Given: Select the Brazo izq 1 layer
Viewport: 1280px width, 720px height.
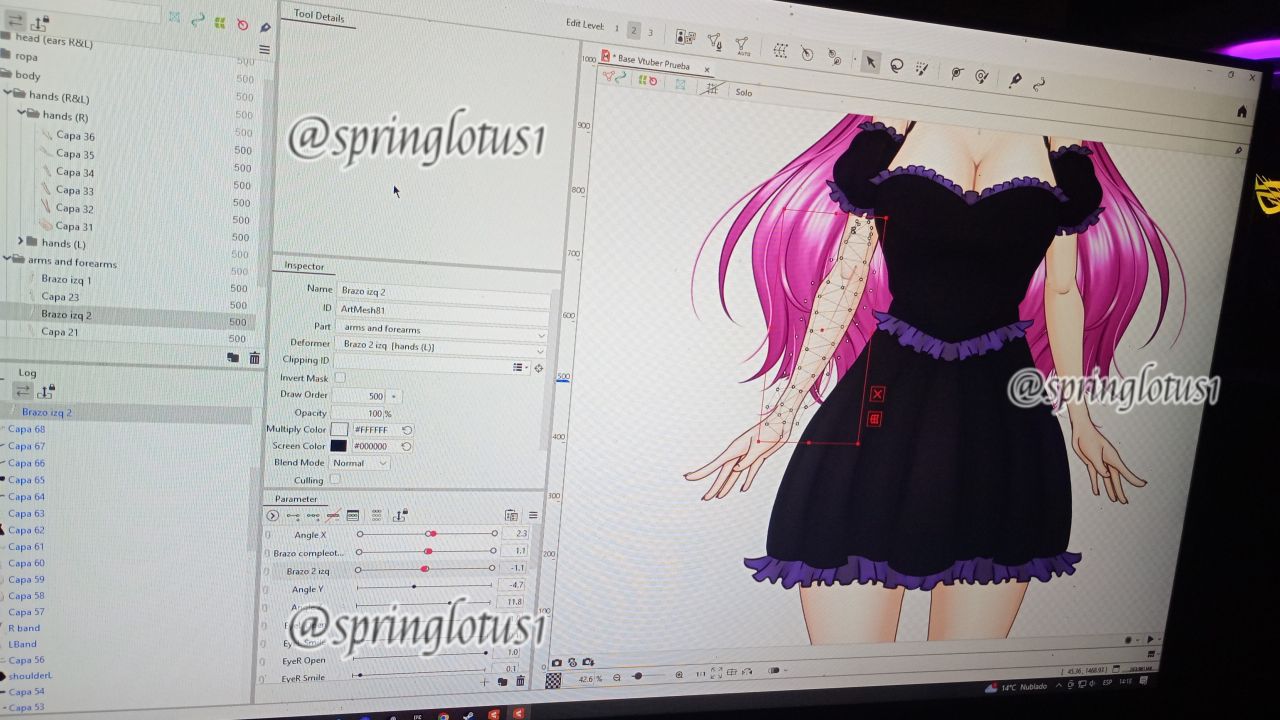Looking at the screenshot, I should click(x=66, y=280).
